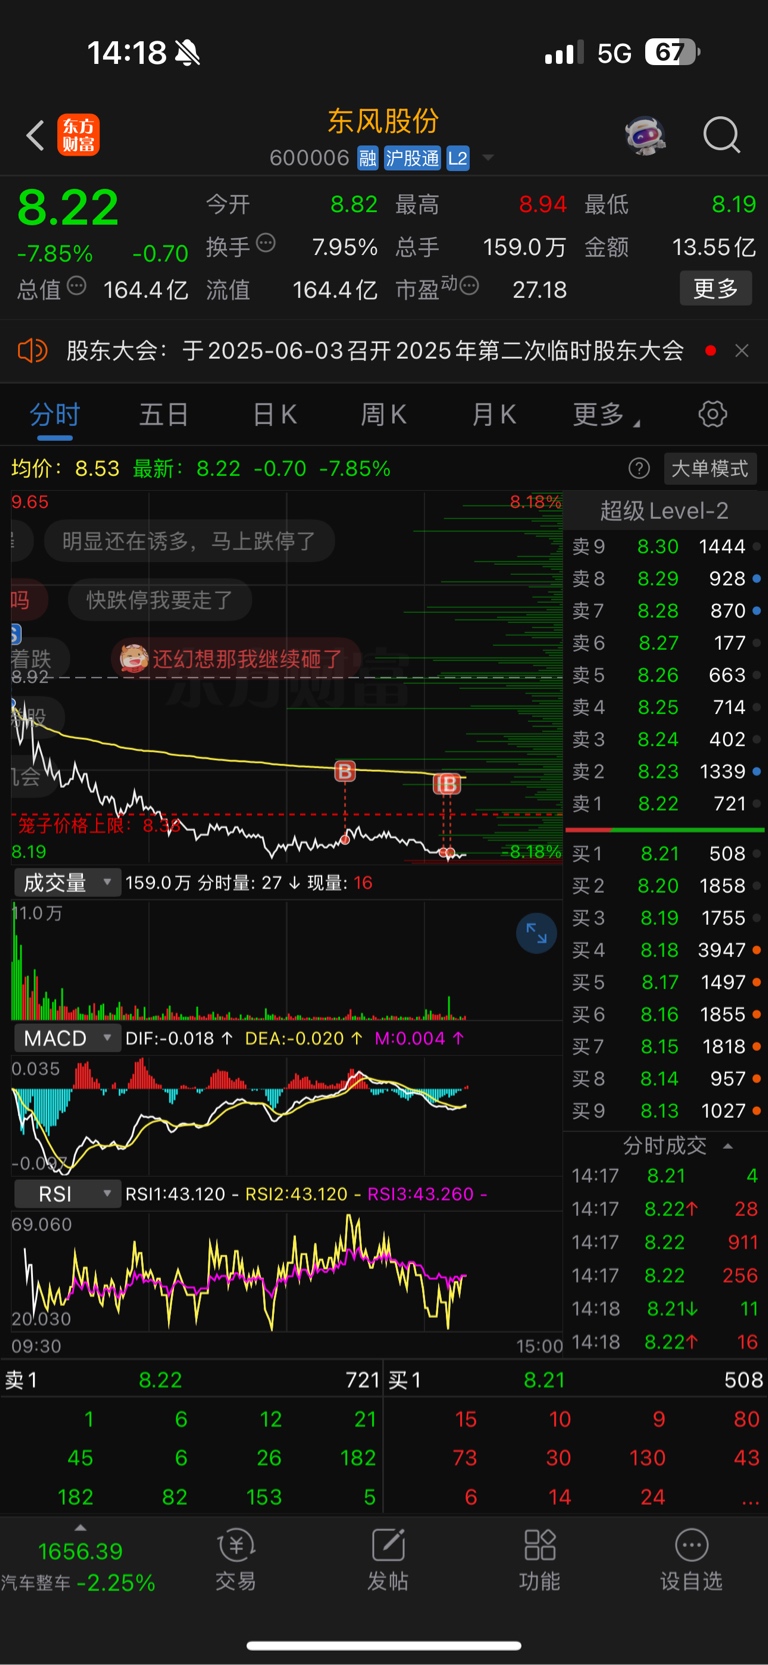This screenshot has height=1665, width=768.
Task: Open the 交易 trade icon
Action: 236,1560
